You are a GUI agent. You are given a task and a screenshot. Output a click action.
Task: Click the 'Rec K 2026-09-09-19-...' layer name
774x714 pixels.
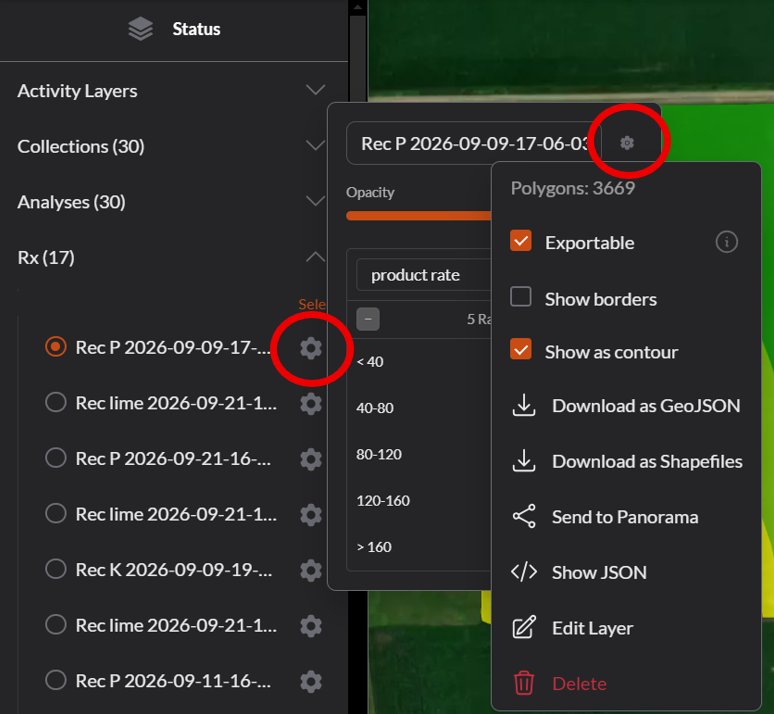[x=174, y=570]
